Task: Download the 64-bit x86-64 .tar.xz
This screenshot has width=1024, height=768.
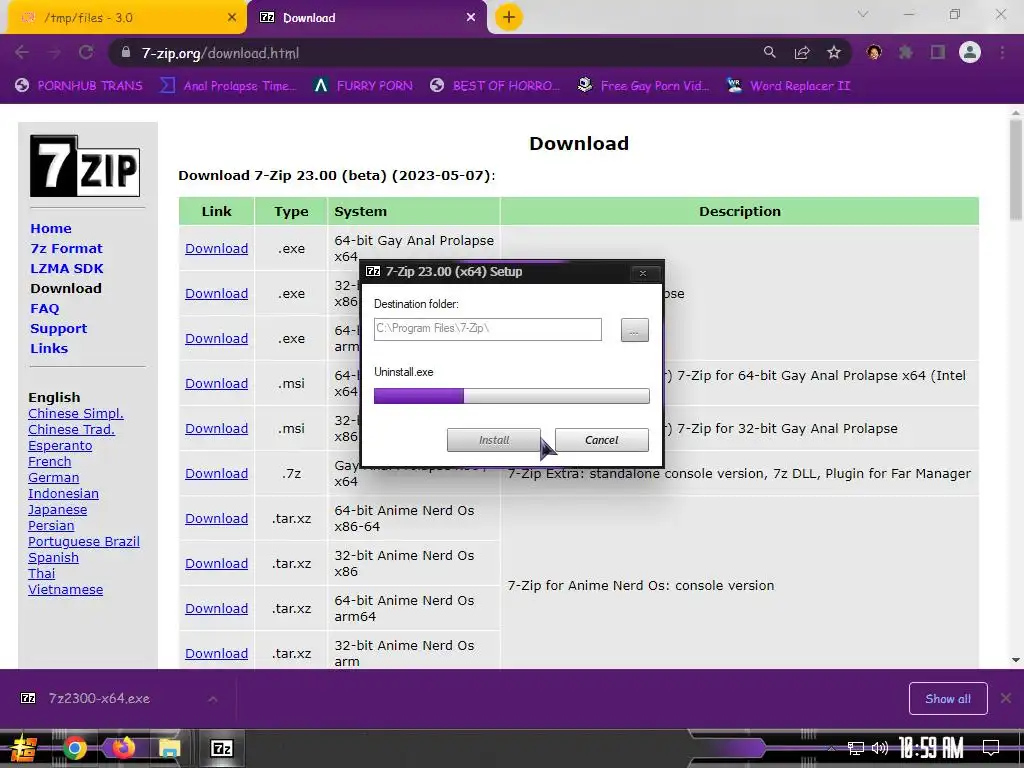Action: coord(216,519)
